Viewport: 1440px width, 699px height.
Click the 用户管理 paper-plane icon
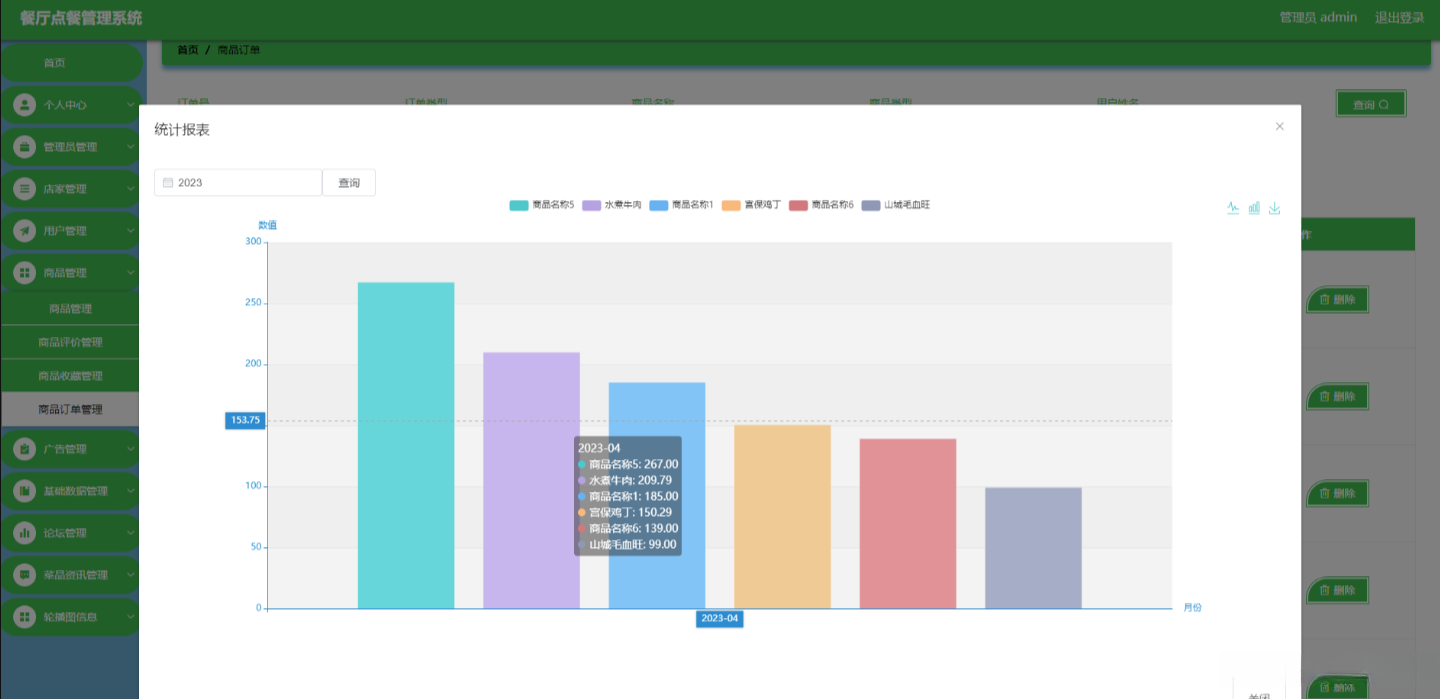click(25, 230)
